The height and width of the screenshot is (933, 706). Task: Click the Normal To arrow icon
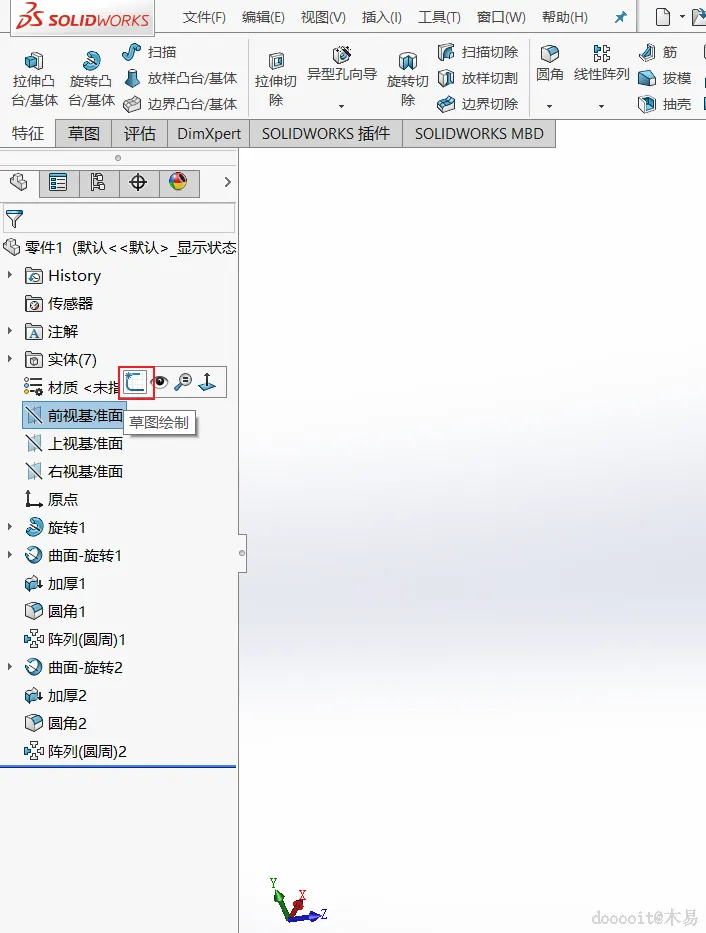coord(207,382)
